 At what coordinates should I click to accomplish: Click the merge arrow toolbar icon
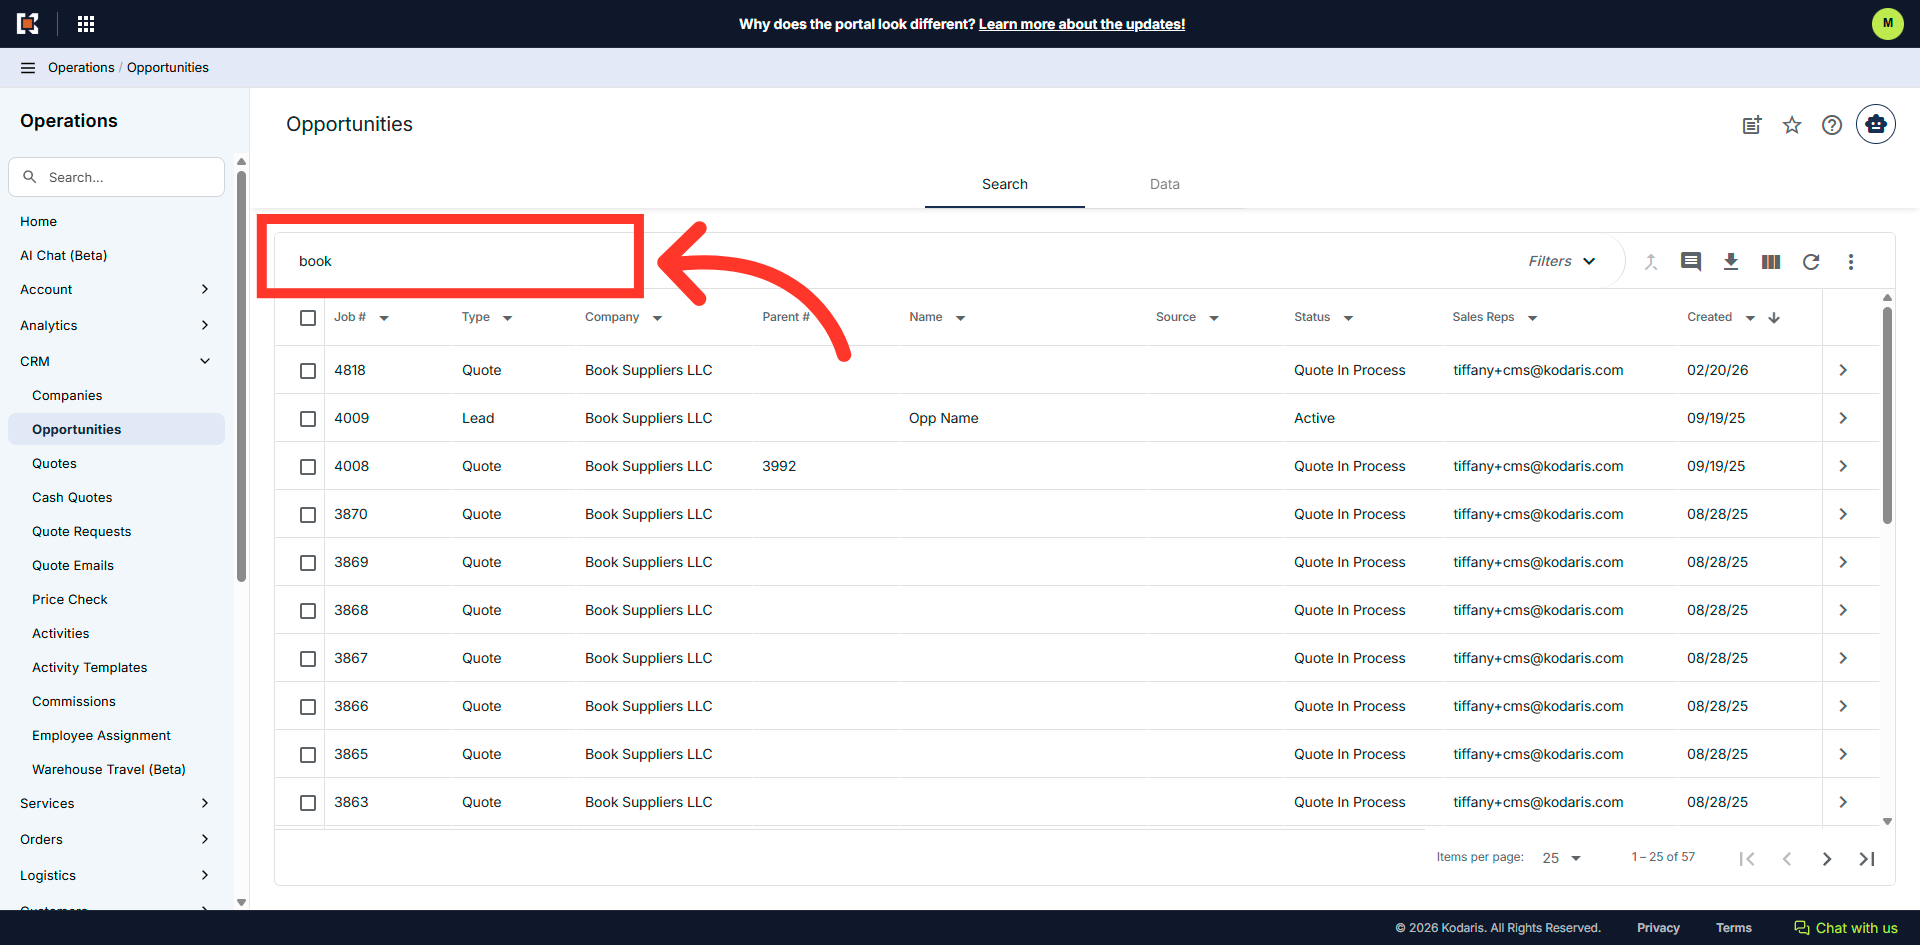pos(1651,262)
